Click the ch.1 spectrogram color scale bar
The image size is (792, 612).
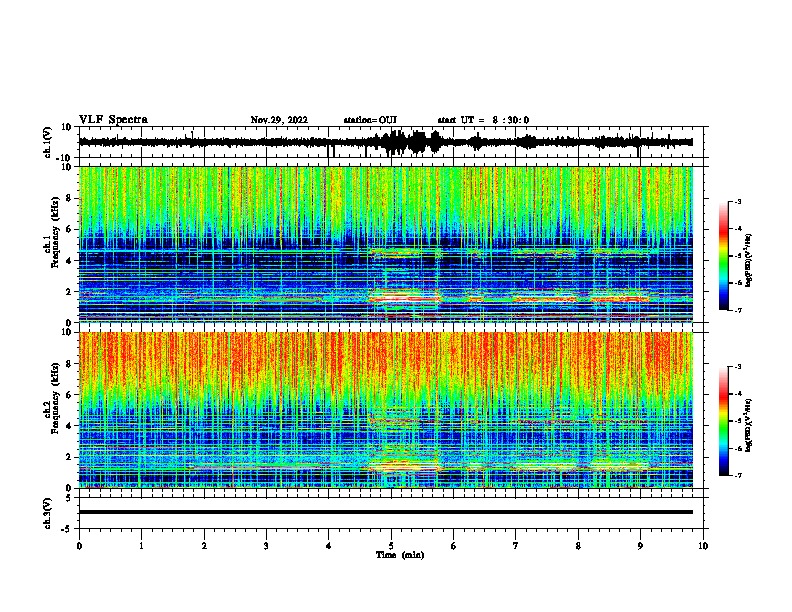(x=723, y=256)
